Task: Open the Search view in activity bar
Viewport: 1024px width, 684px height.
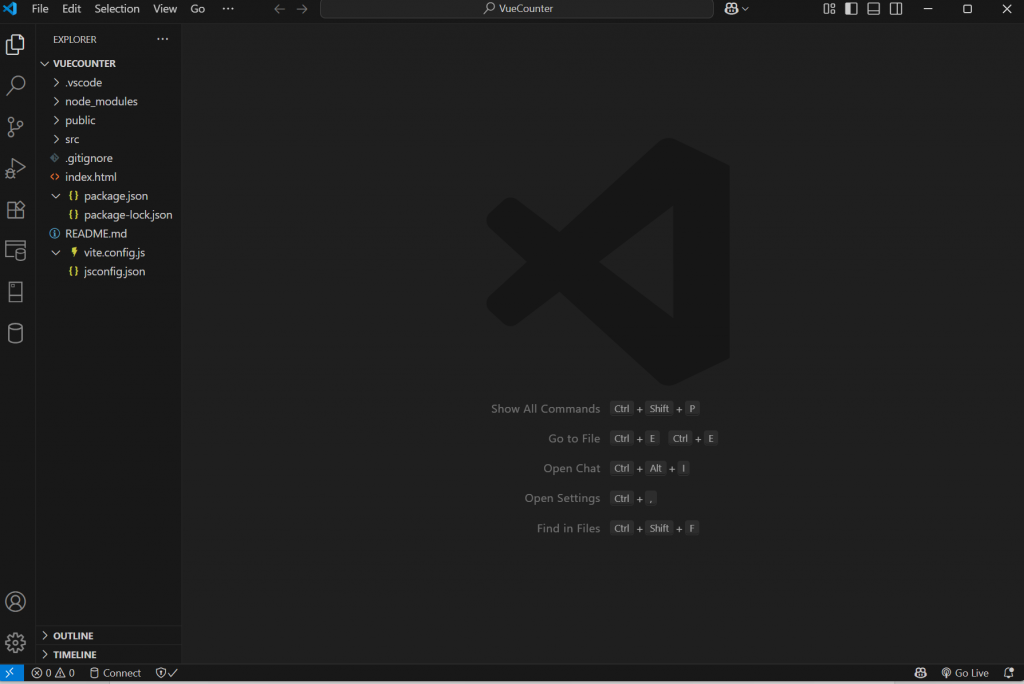Action: coord(16,86)
